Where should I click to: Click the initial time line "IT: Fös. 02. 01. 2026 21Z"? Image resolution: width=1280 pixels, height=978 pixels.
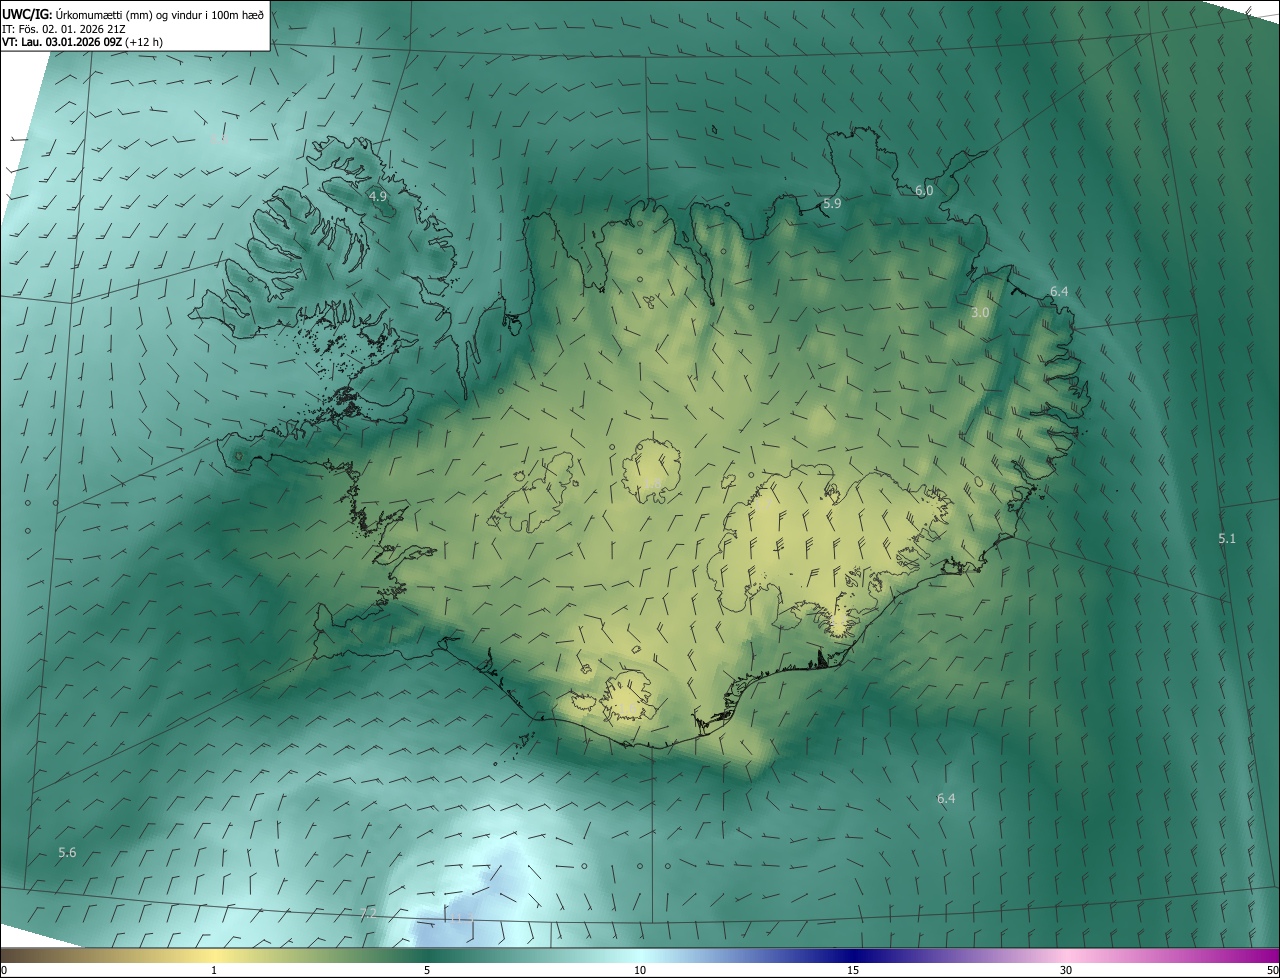click(x=63, y=28)
